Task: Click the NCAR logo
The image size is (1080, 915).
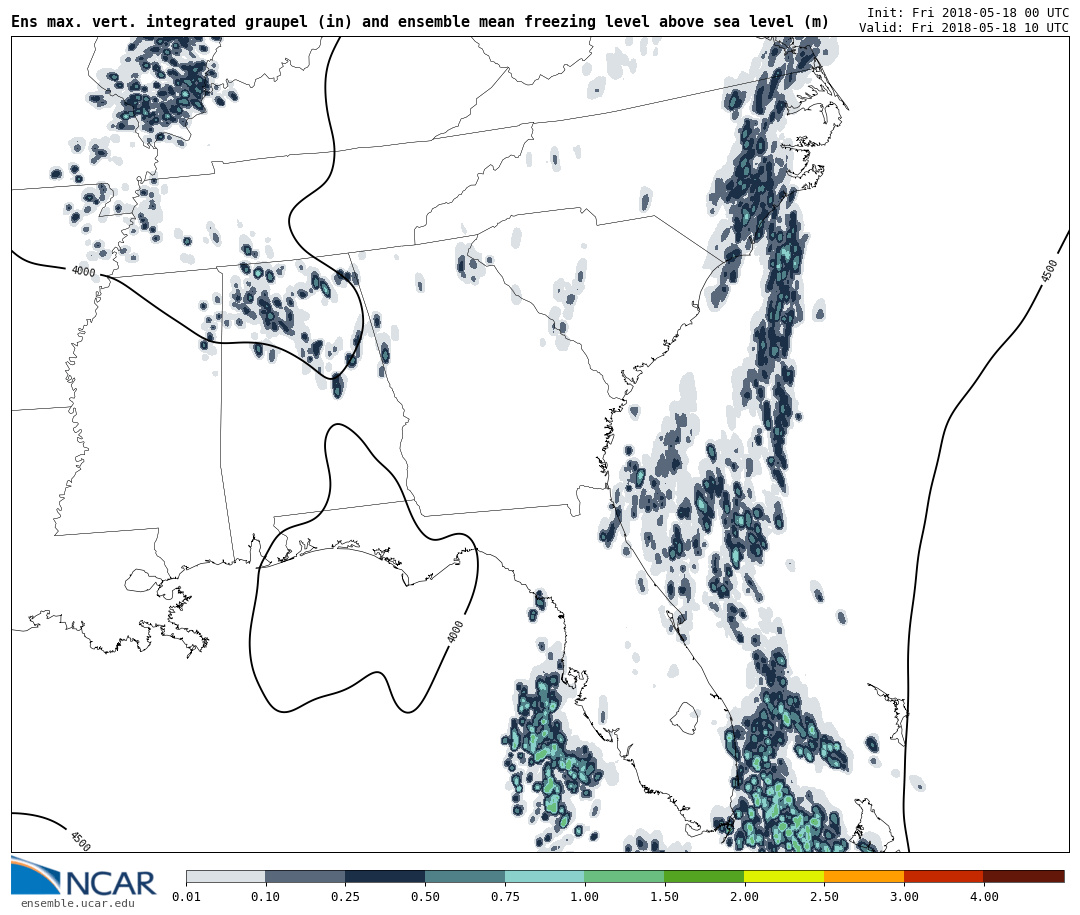Action: pos(83,877)
